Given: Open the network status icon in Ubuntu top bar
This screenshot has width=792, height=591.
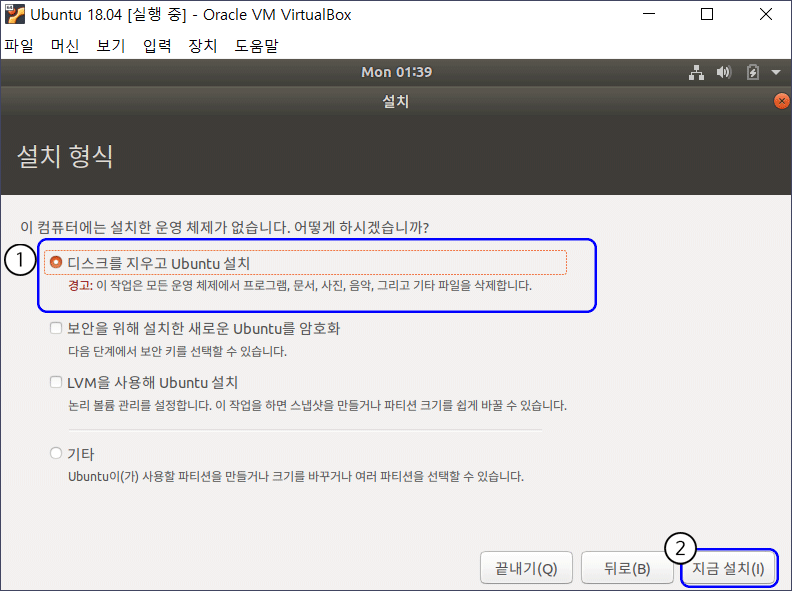Looking at the screenshot, I should pos(697,72).
